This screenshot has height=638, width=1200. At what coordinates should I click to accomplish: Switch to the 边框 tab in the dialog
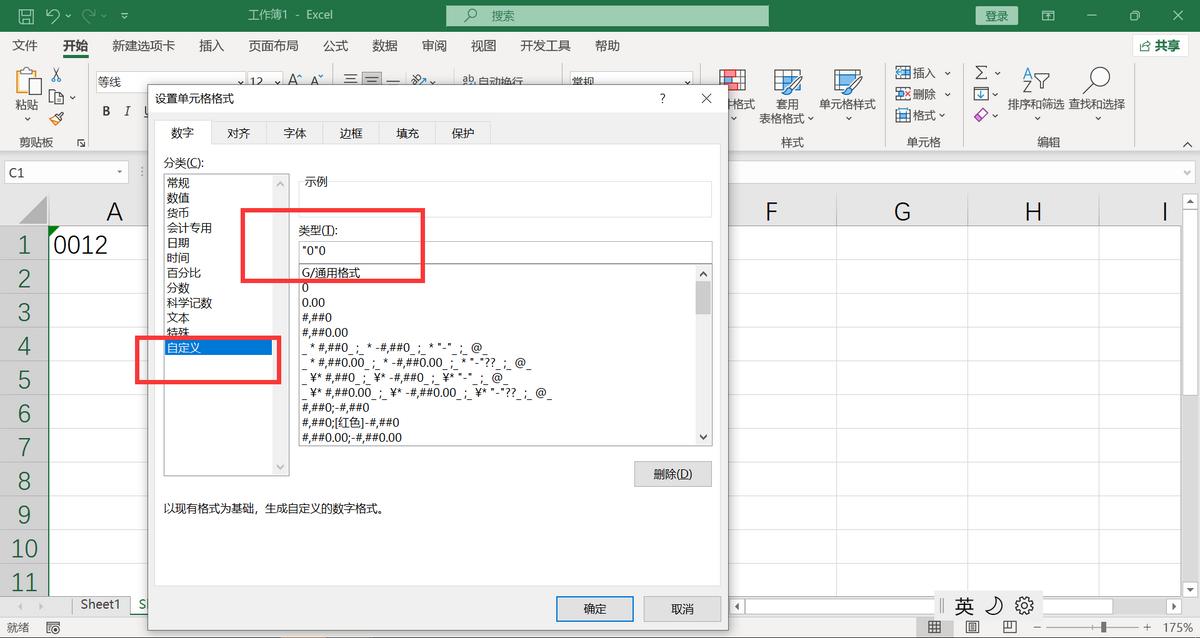[x=350, y=131]
